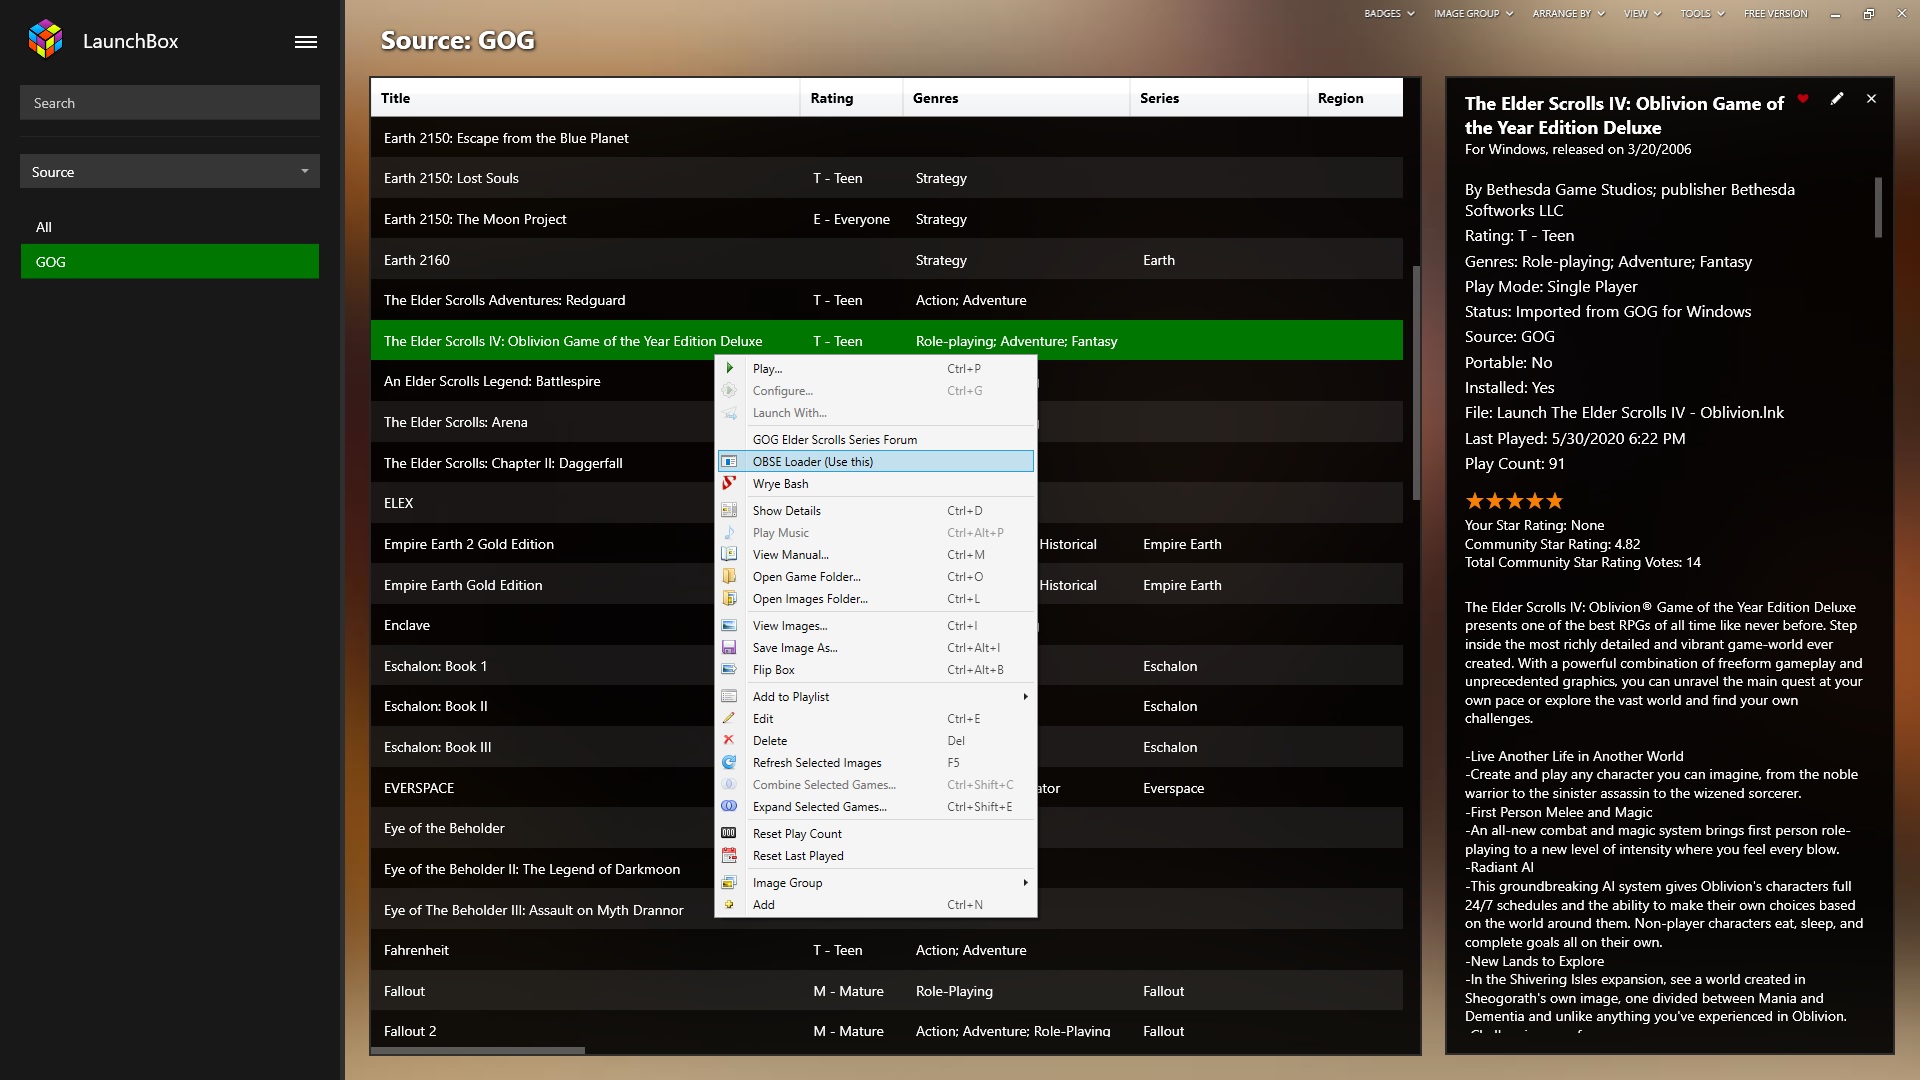Viewport: 1920px width, 1080px height.
Task: Open the Source filter combo box
Action: [170, 171]
